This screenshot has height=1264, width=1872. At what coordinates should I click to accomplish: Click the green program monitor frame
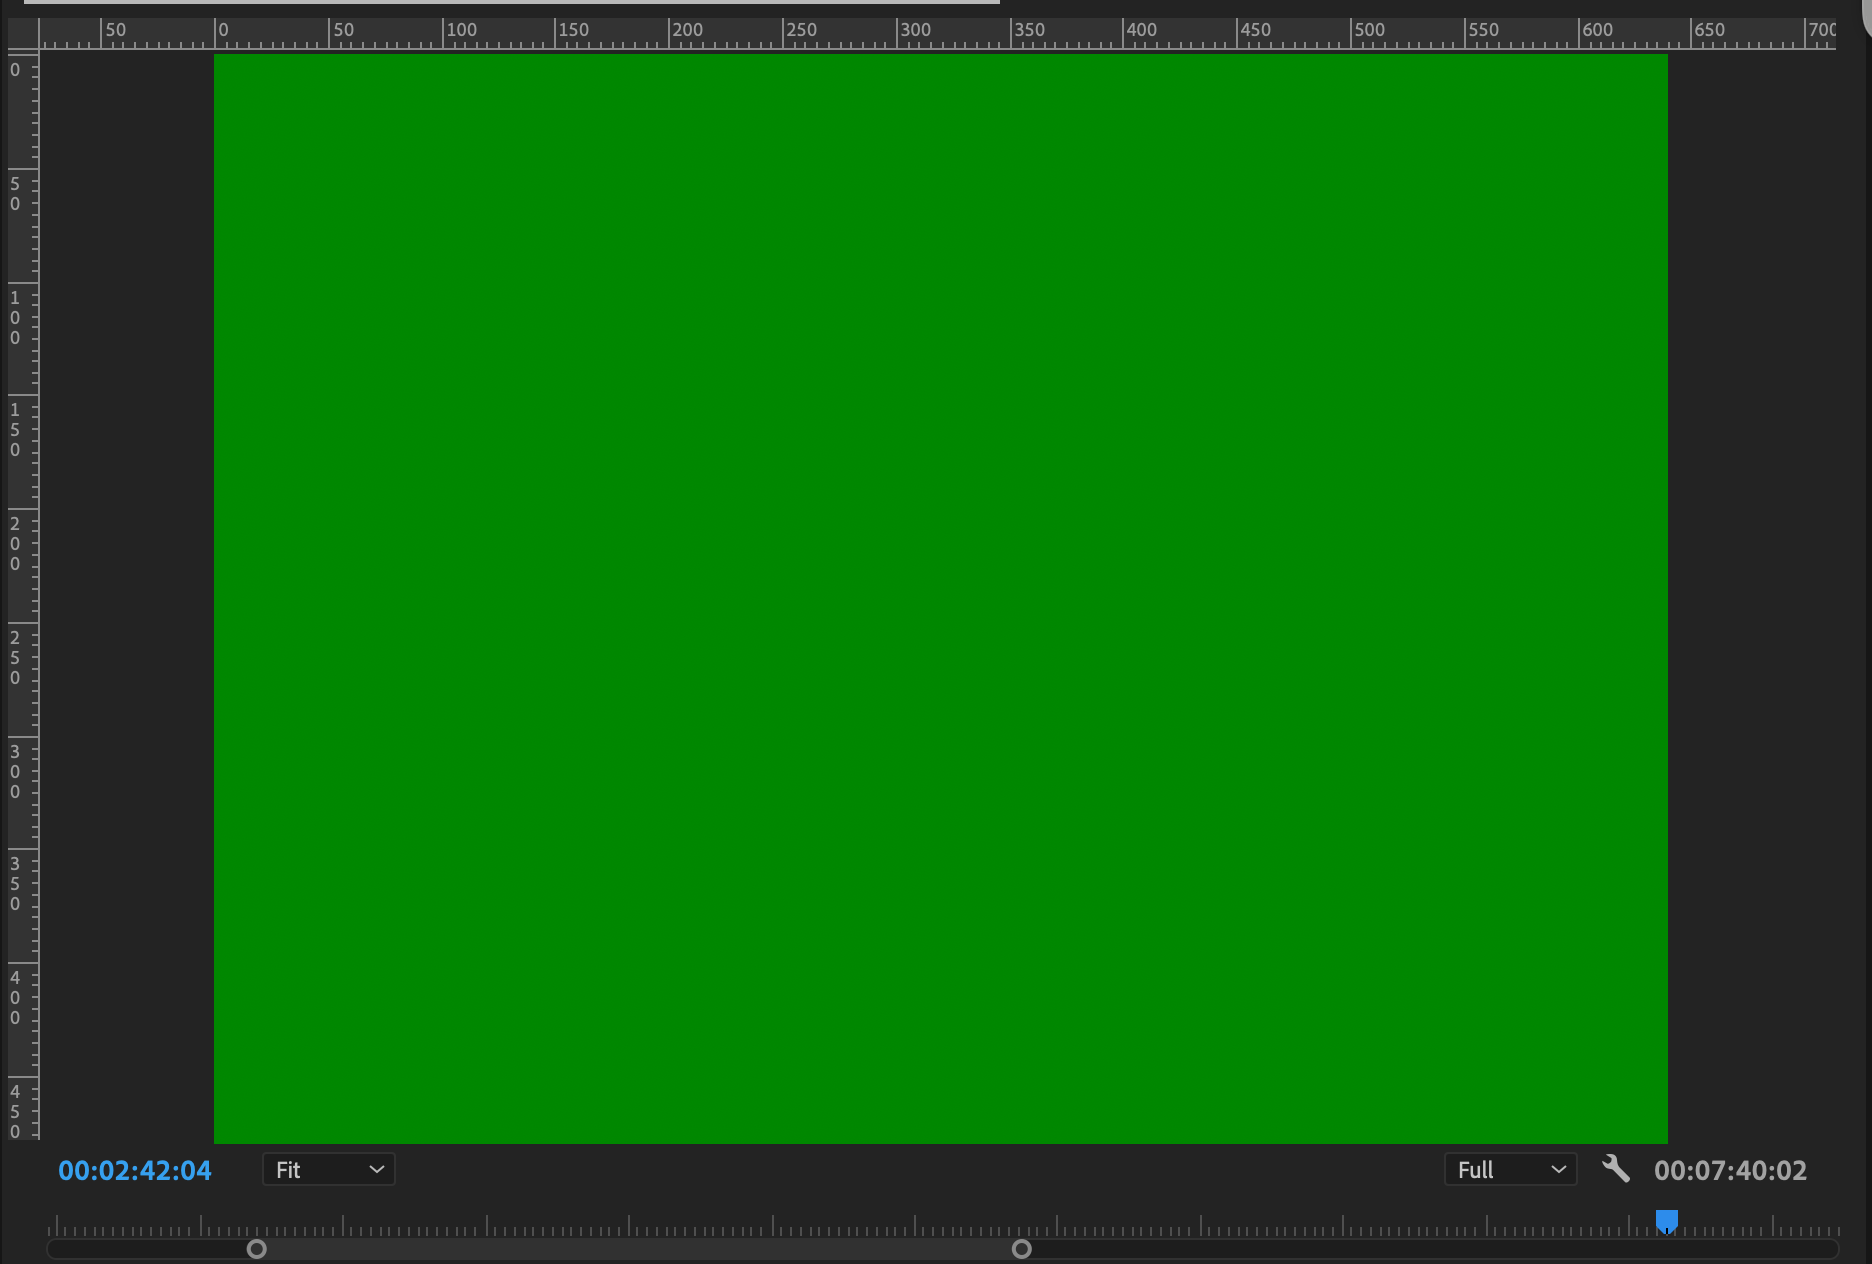coord(940,598)
